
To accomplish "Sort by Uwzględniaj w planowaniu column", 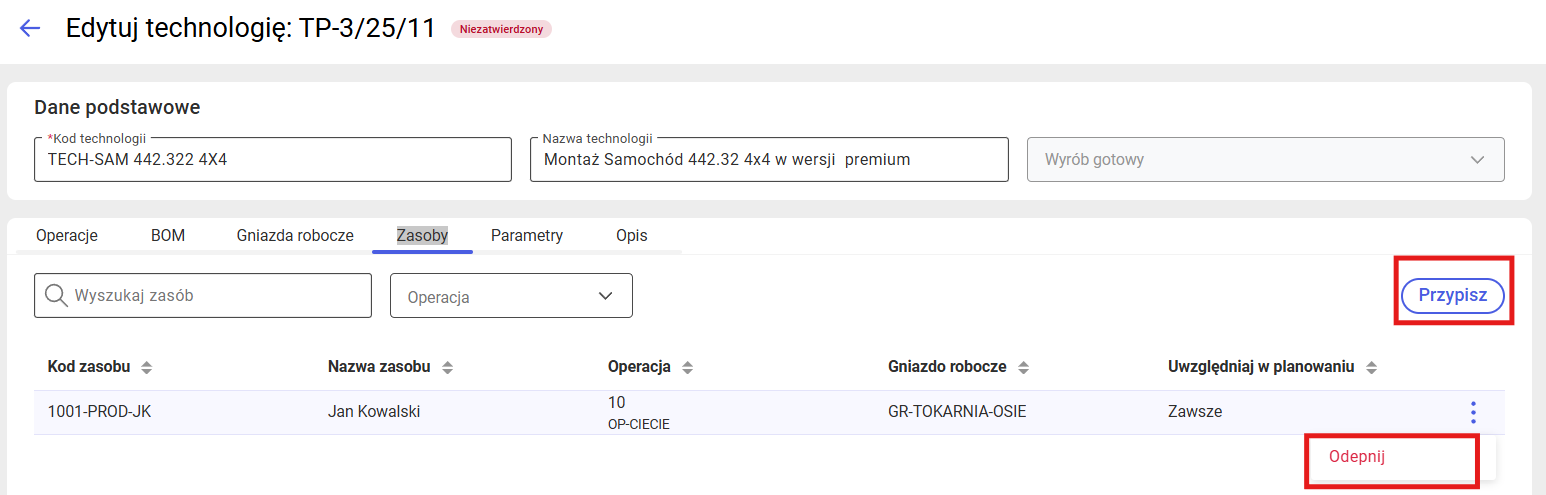I will tap(1371, 368).
